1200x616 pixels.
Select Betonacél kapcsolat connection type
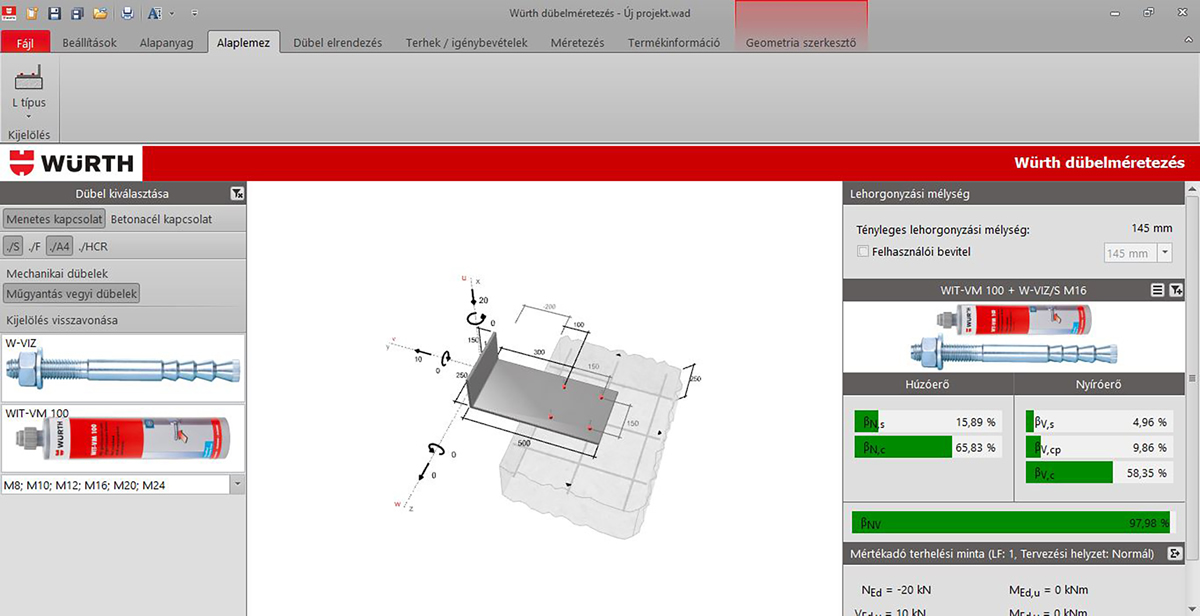point(161,219)
